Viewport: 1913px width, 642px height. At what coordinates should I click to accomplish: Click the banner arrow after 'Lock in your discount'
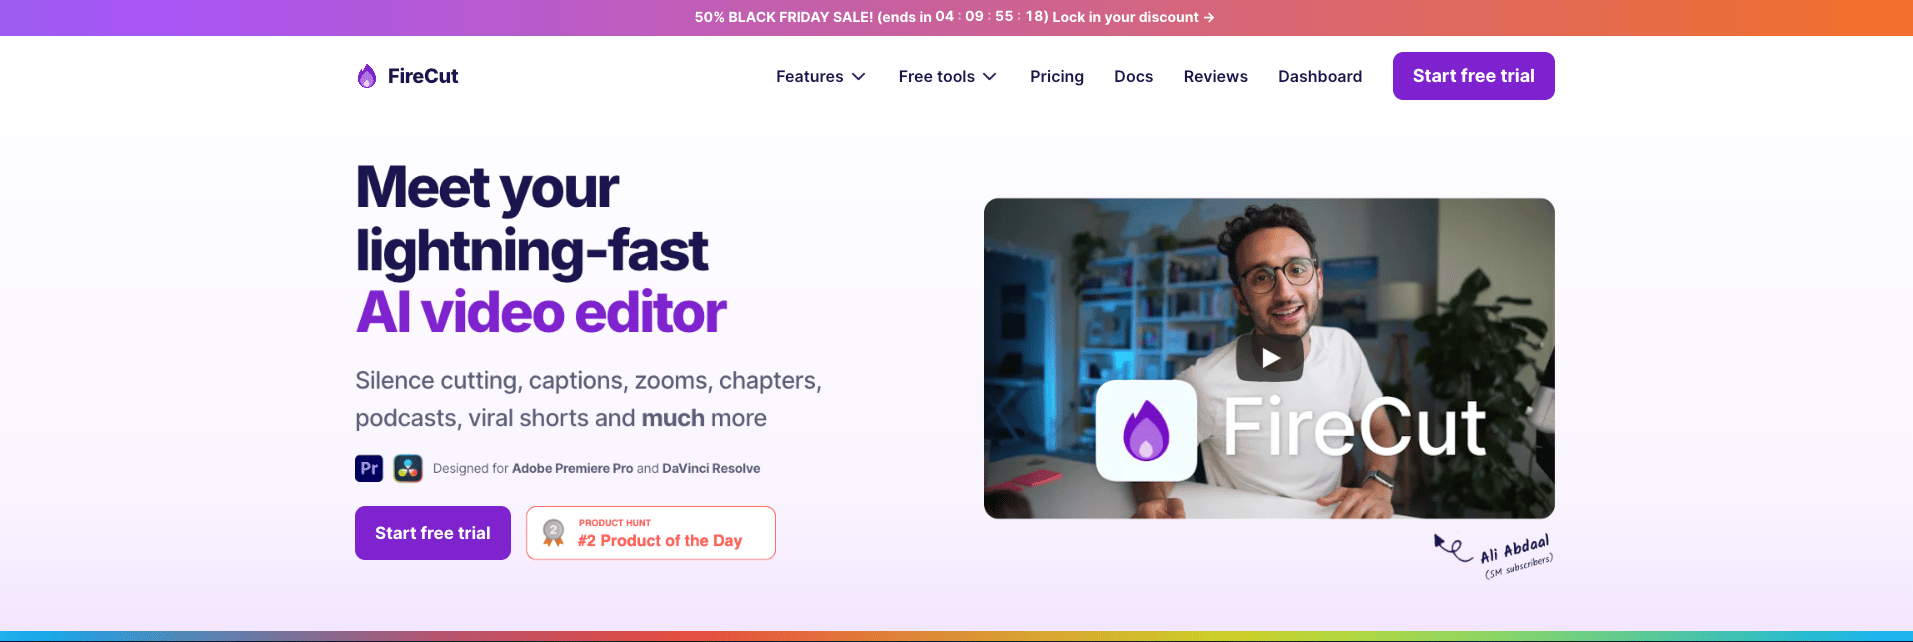point(1209,17)
